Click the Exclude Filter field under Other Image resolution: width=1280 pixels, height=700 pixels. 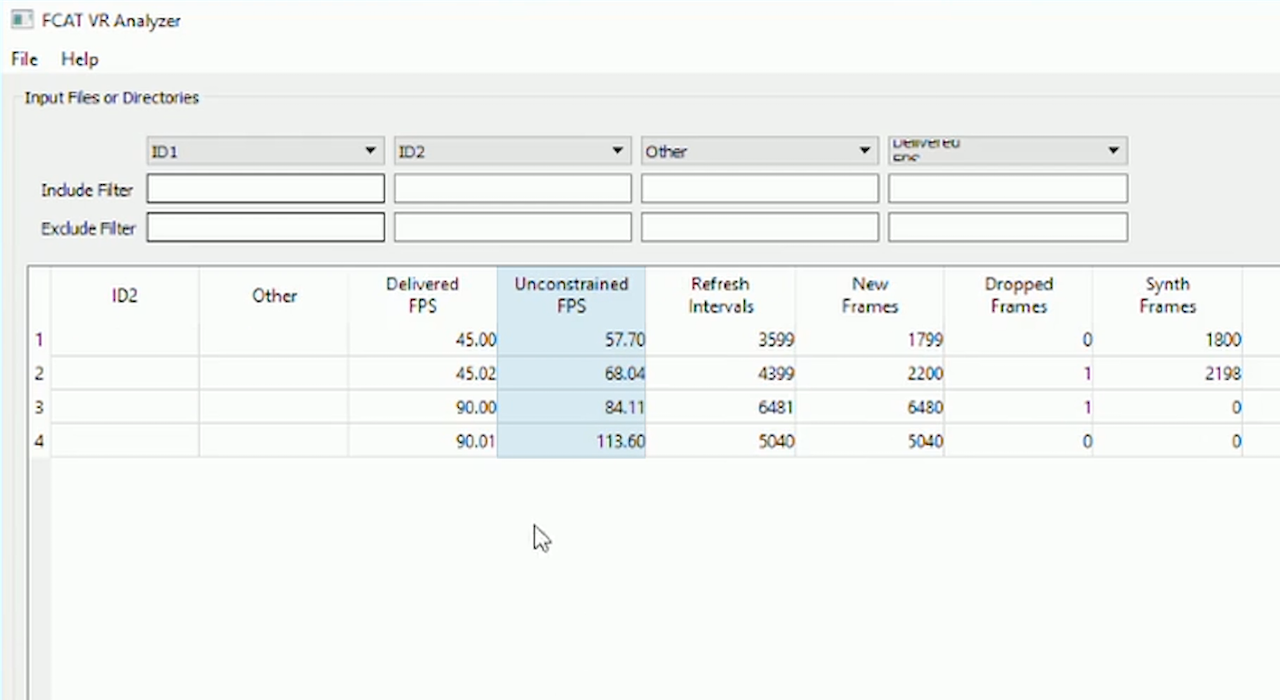point(759,227)
